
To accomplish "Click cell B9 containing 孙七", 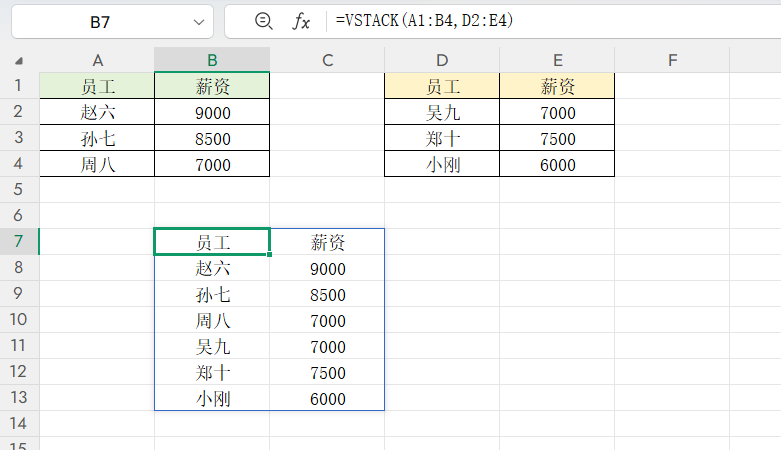I will (x=212, y=294).
